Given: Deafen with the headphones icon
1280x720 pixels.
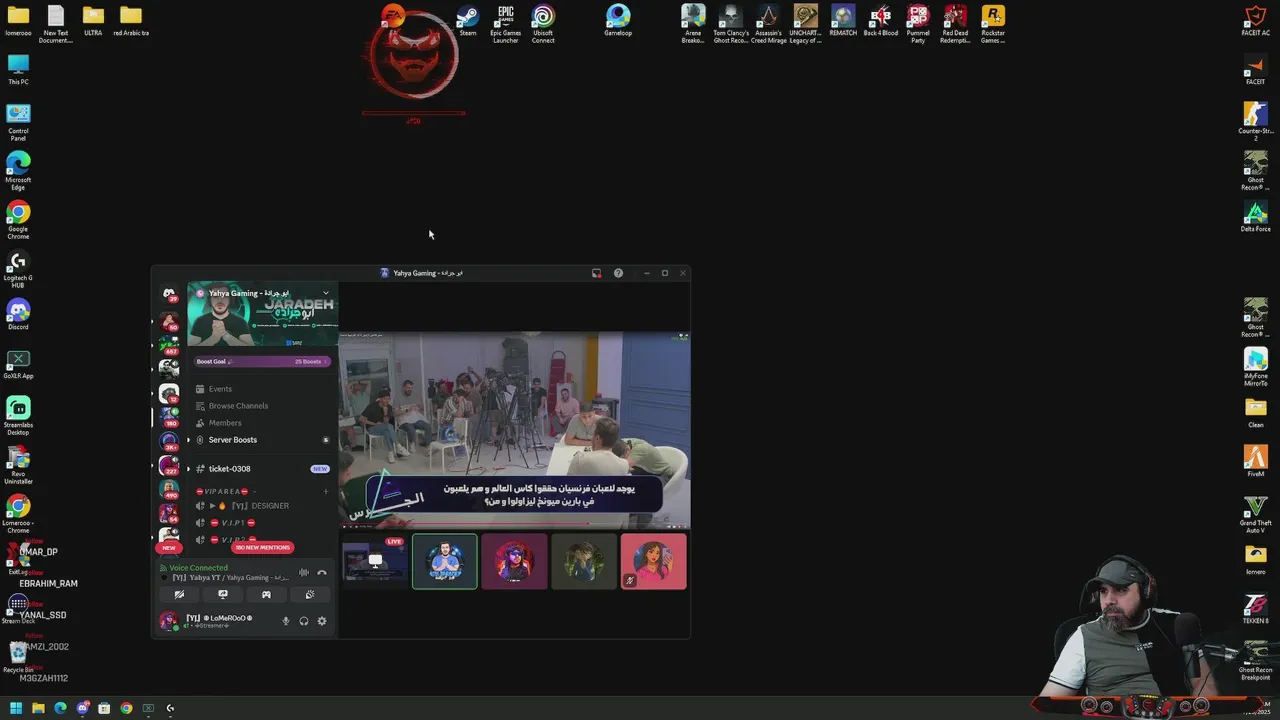Looking at the screenshot, I should (x=304, y=621).
